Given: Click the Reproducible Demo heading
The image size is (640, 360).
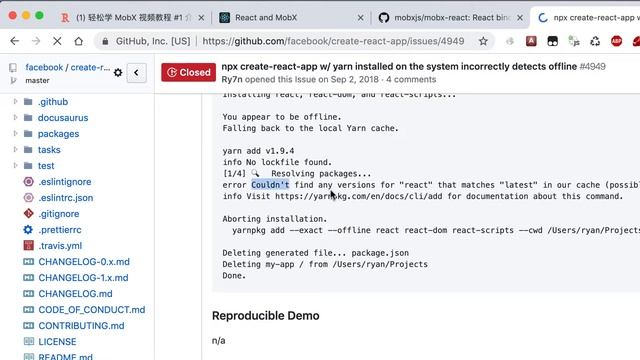Looking at the screenshot, I should [266, 316].
